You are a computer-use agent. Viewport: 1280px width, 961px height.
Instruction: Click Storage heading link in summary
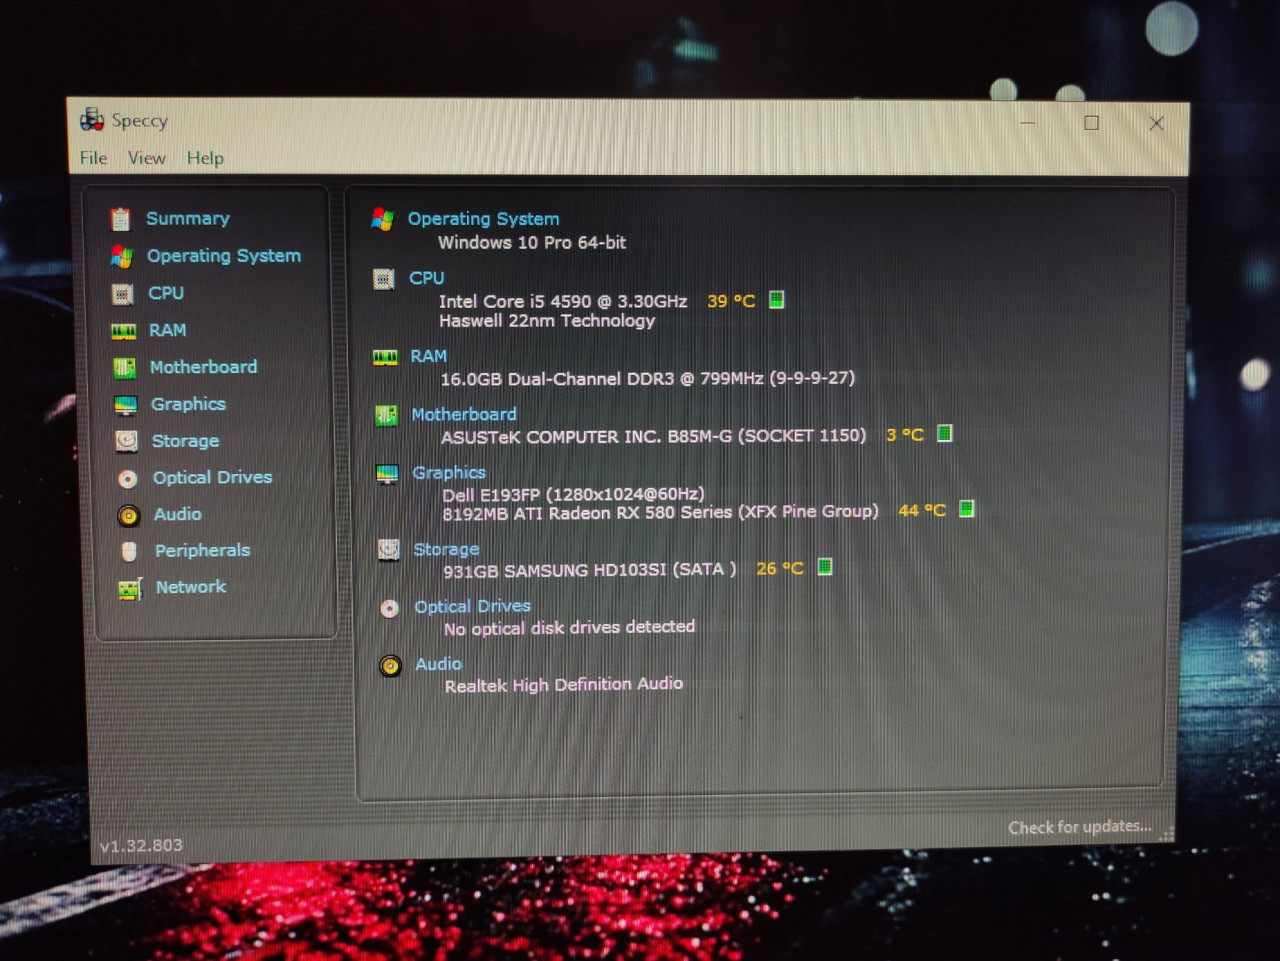446,550
